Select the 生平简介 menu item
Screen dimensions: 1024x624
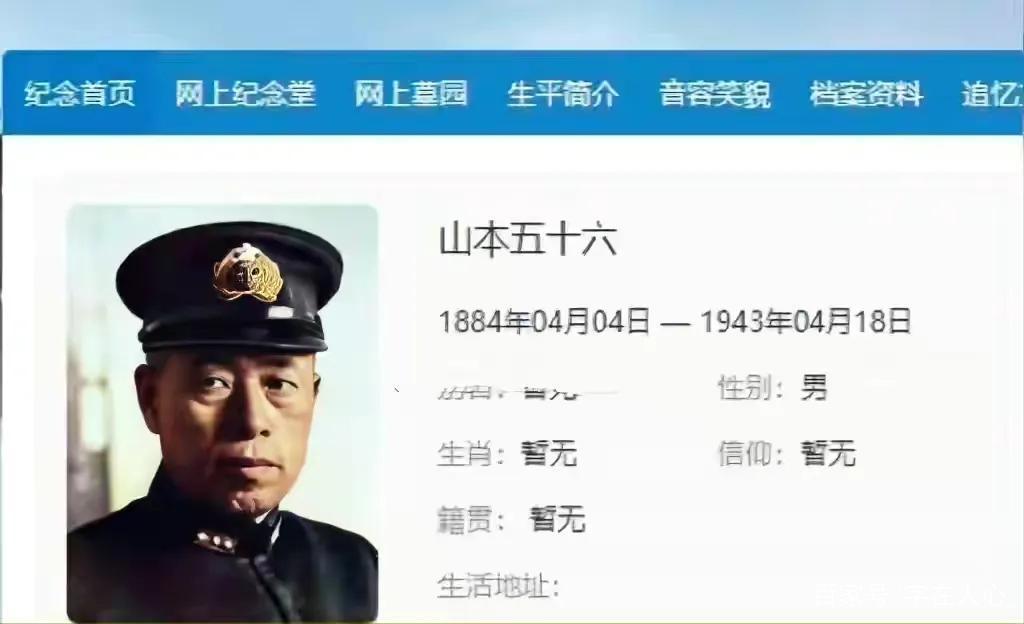click(x=563, y=94)
